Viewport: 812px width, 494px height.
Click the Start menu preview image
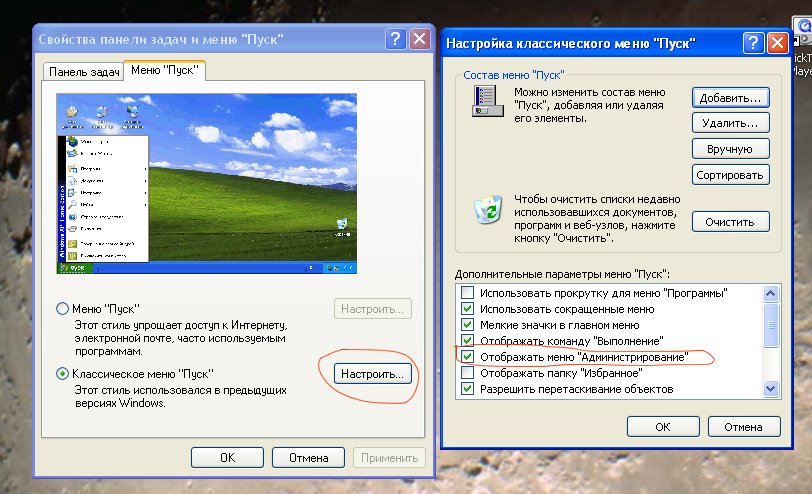(207, 183)
